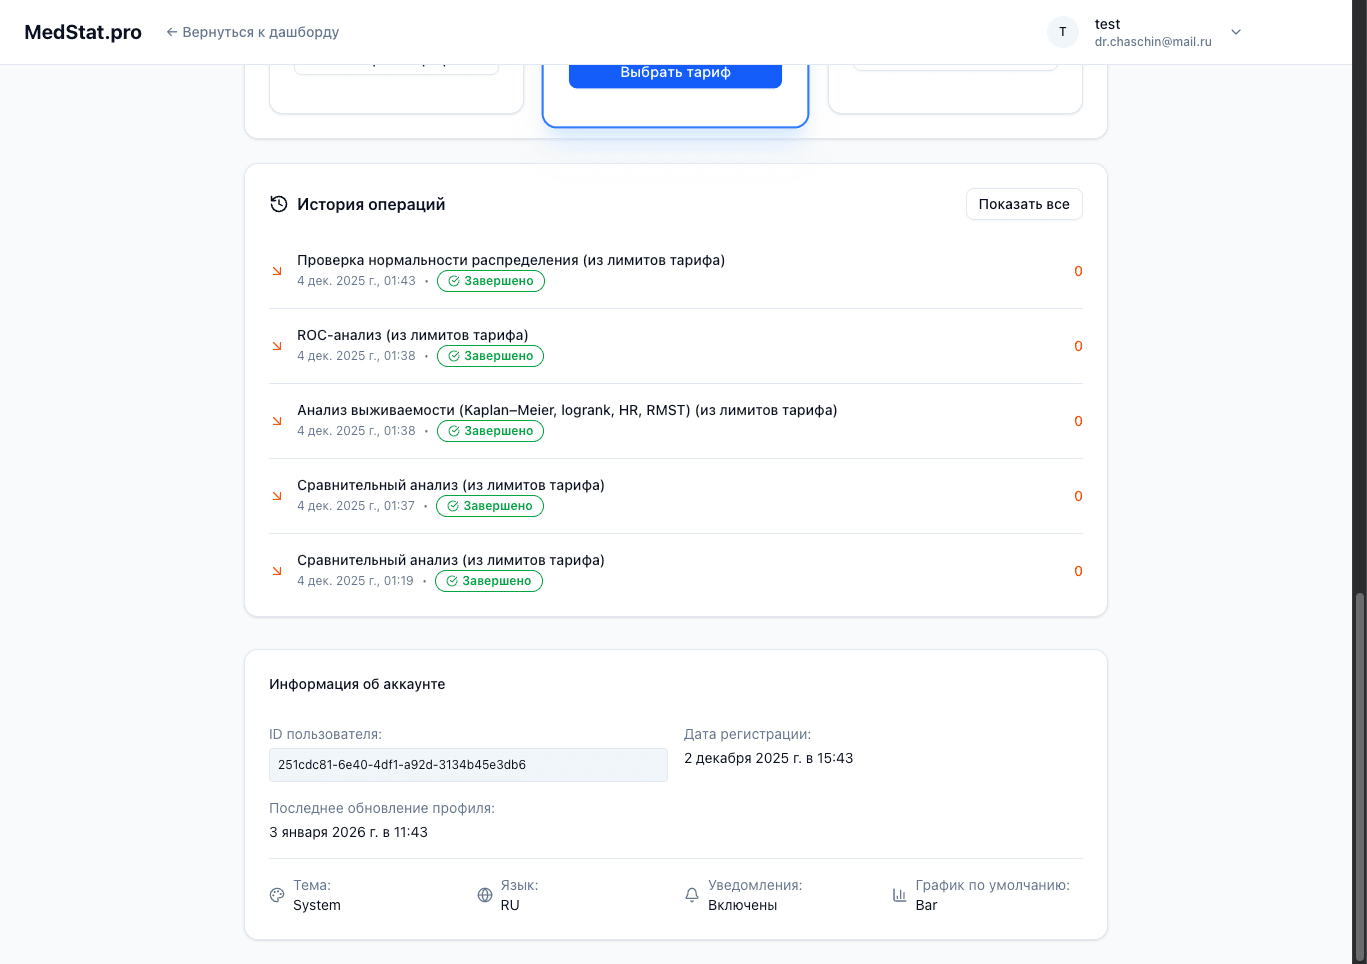Click Сравнительный анализ title dated 01:37
1367x964 pixels.
point(451,485)
